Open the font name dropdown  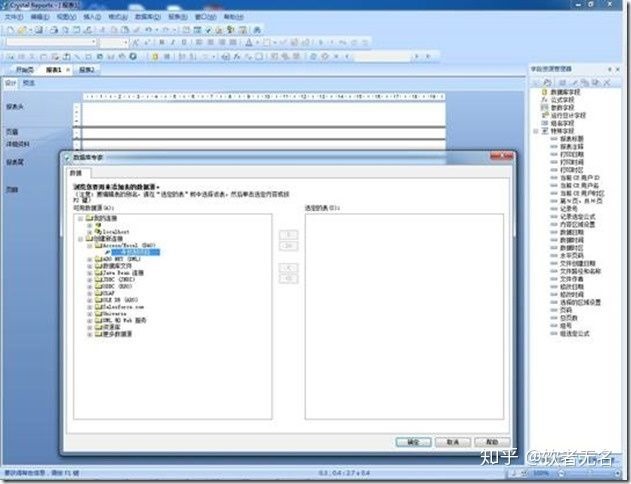93,42
